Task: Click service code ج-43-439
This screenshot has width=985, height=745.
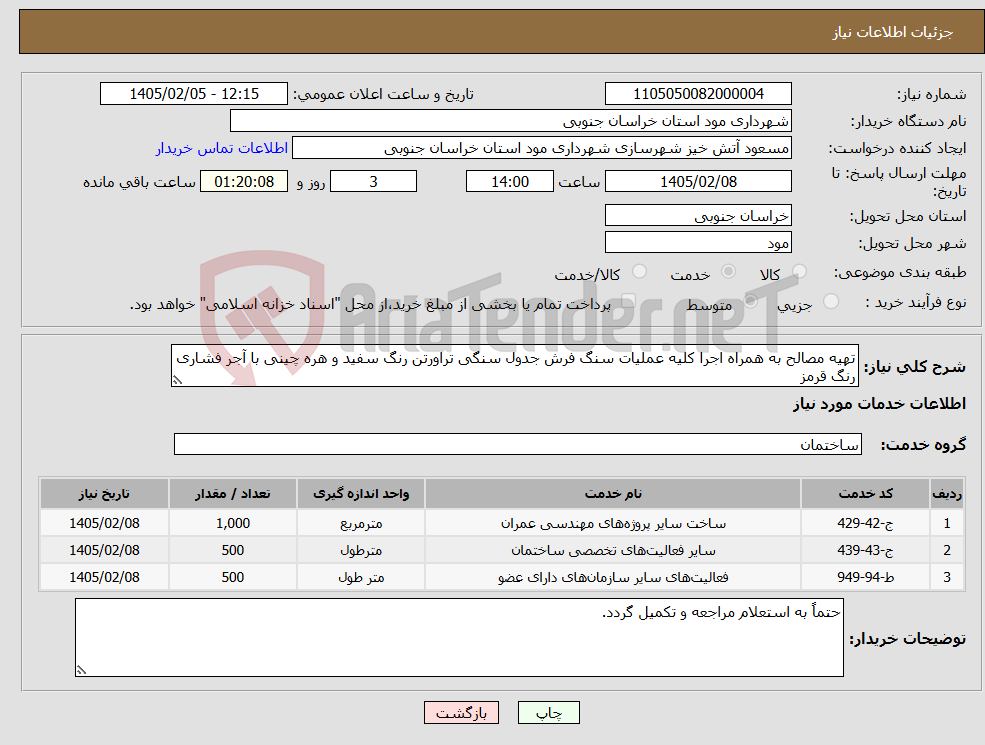Action: (865, 550)
